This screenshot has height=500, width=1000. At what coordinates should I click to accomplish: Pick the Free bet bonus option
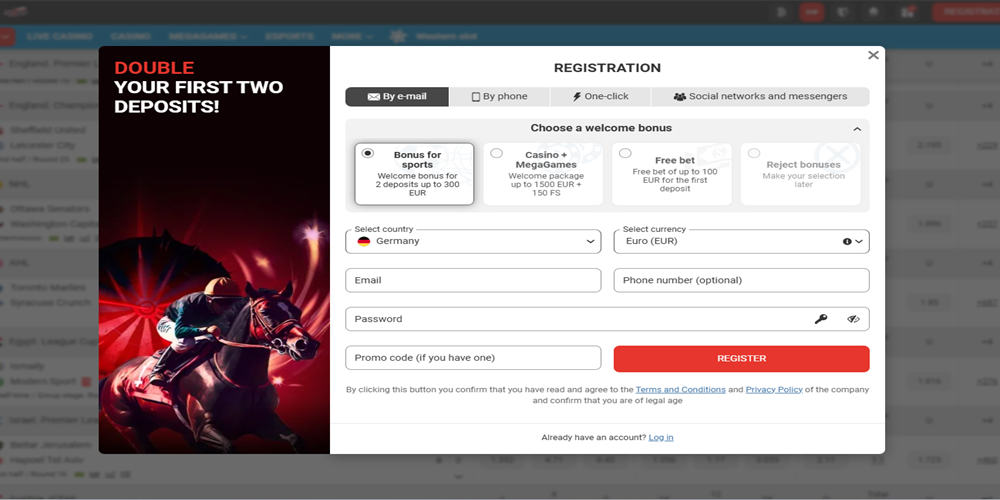click(672, 174)
